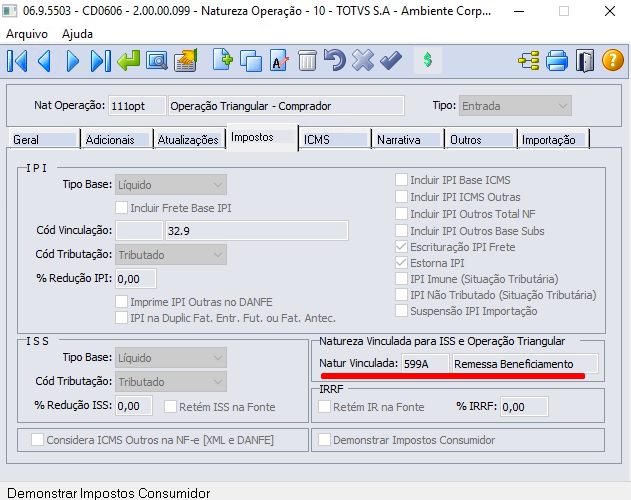Open the Arquivo menu
Image resolution: width=631 pixels, height=500 pixels.
[x=27, y=34]
